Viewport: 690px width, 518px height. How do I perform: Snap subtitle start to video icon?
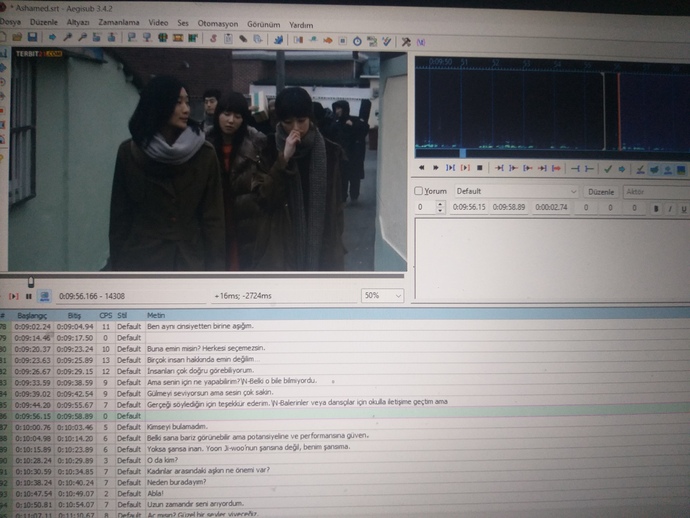132,38
